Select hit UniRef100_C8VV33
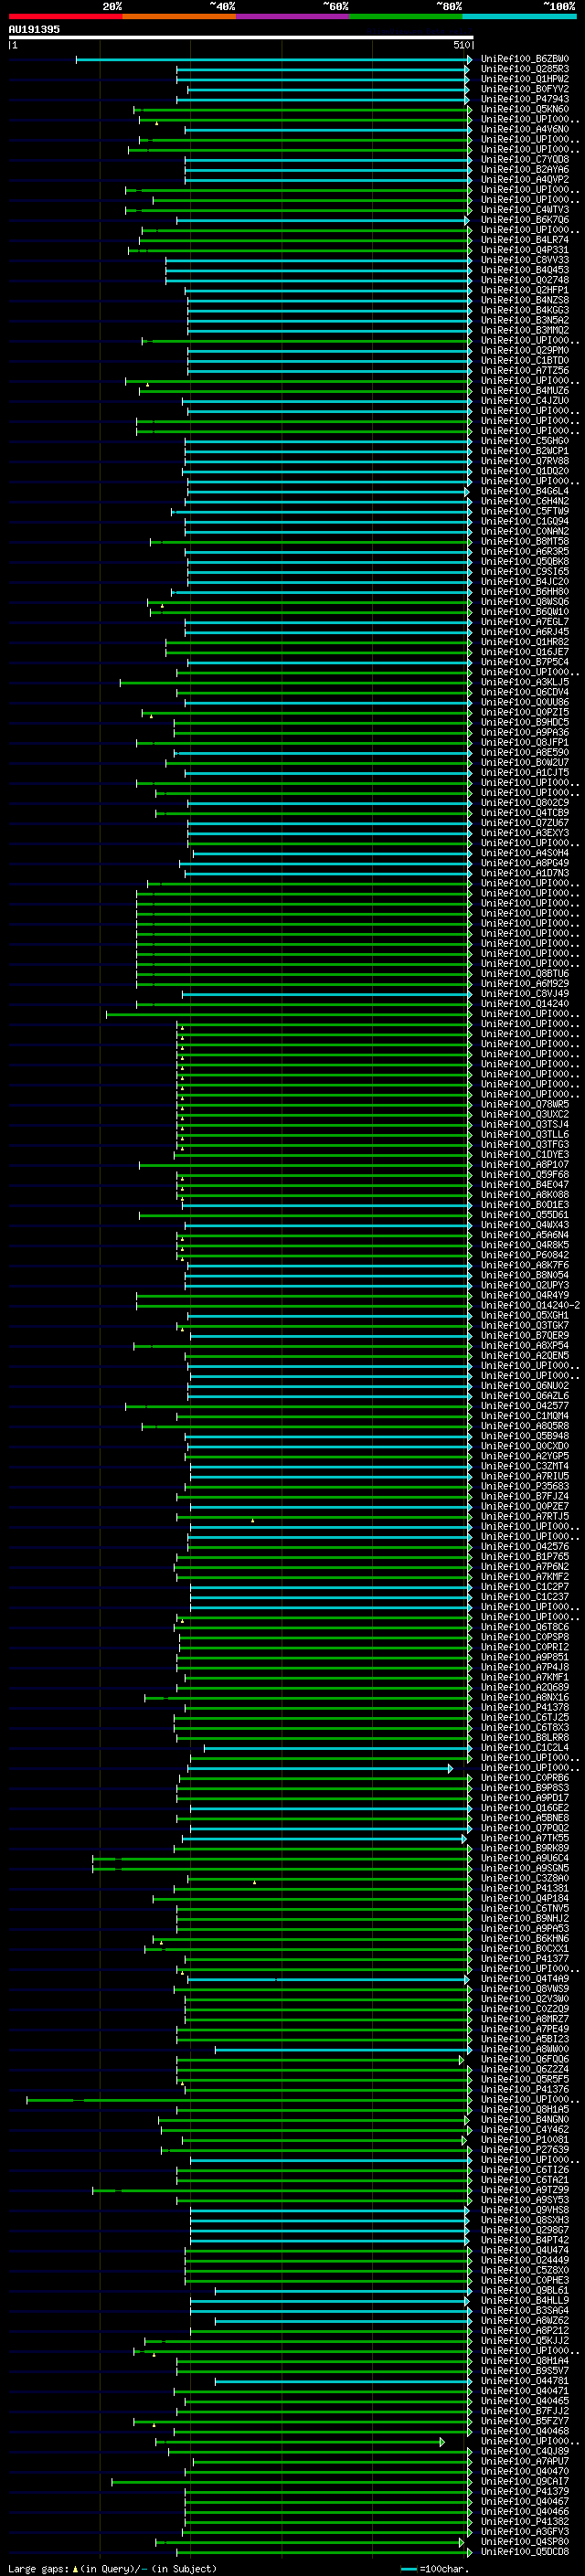Screen dimensions: 585x2576 525,260
